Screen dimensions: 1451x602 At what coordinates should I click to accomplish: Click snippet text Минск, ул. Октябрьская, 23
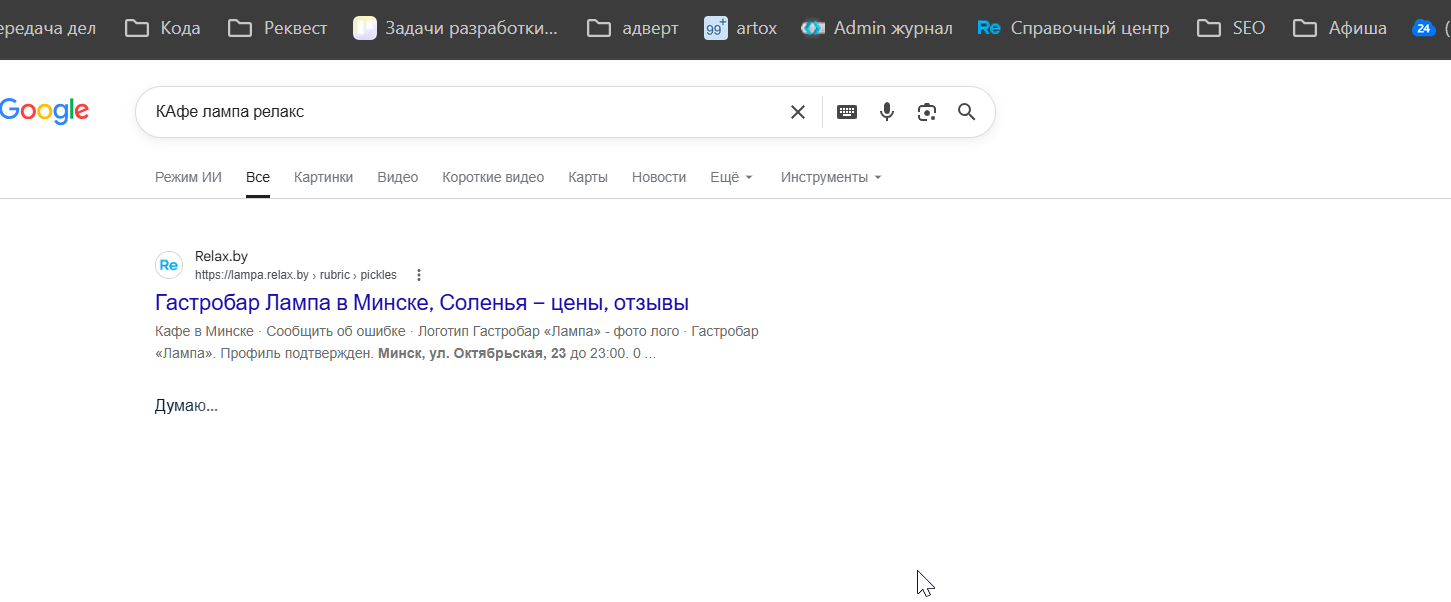pyautogui.click(x=472, y=353)
